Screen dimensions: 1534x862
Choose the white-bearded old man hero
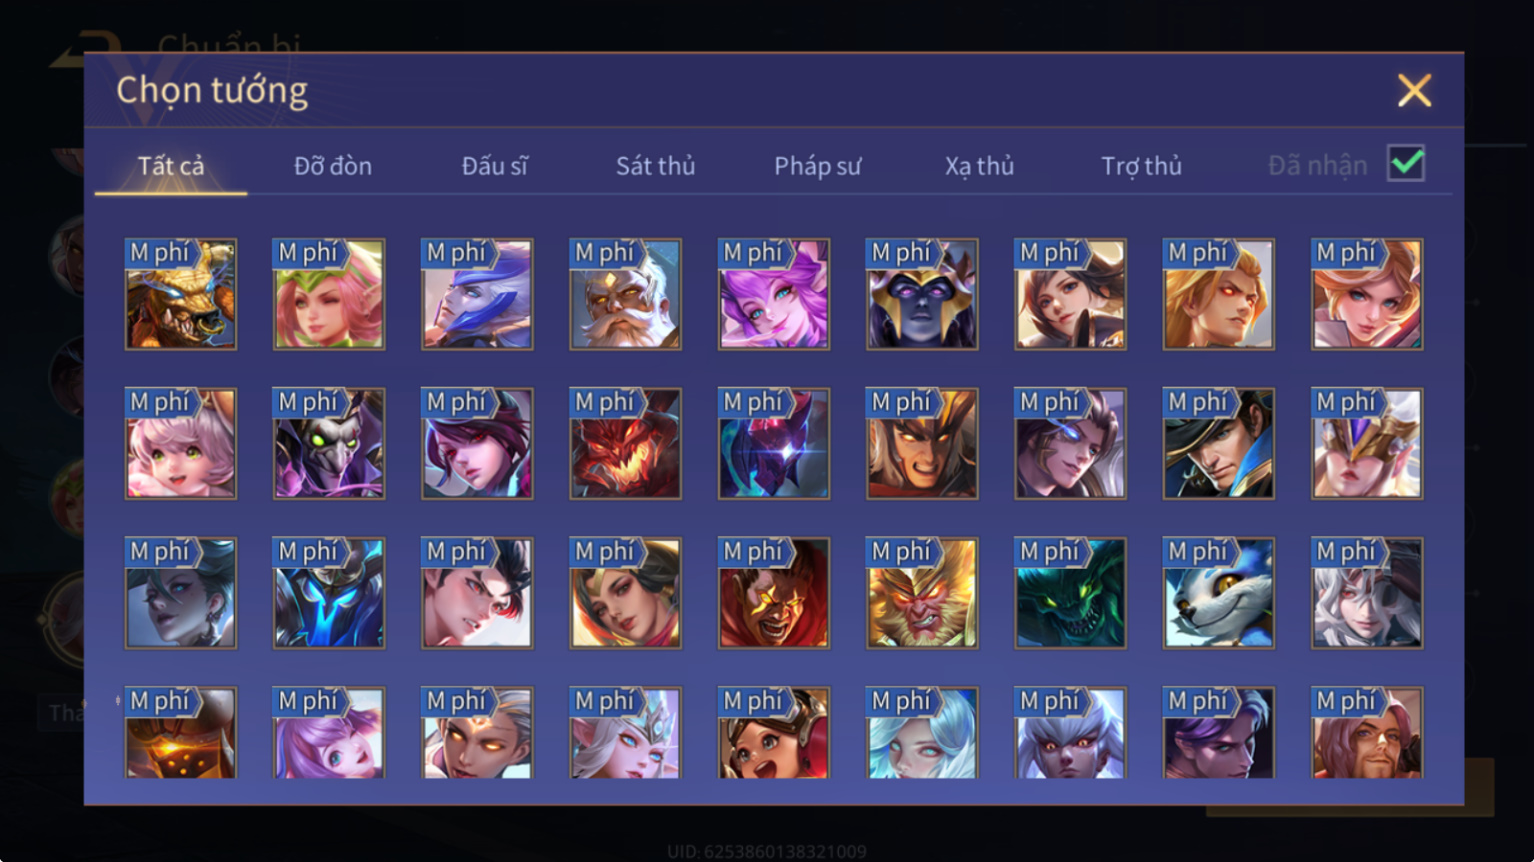pos(625,294)
